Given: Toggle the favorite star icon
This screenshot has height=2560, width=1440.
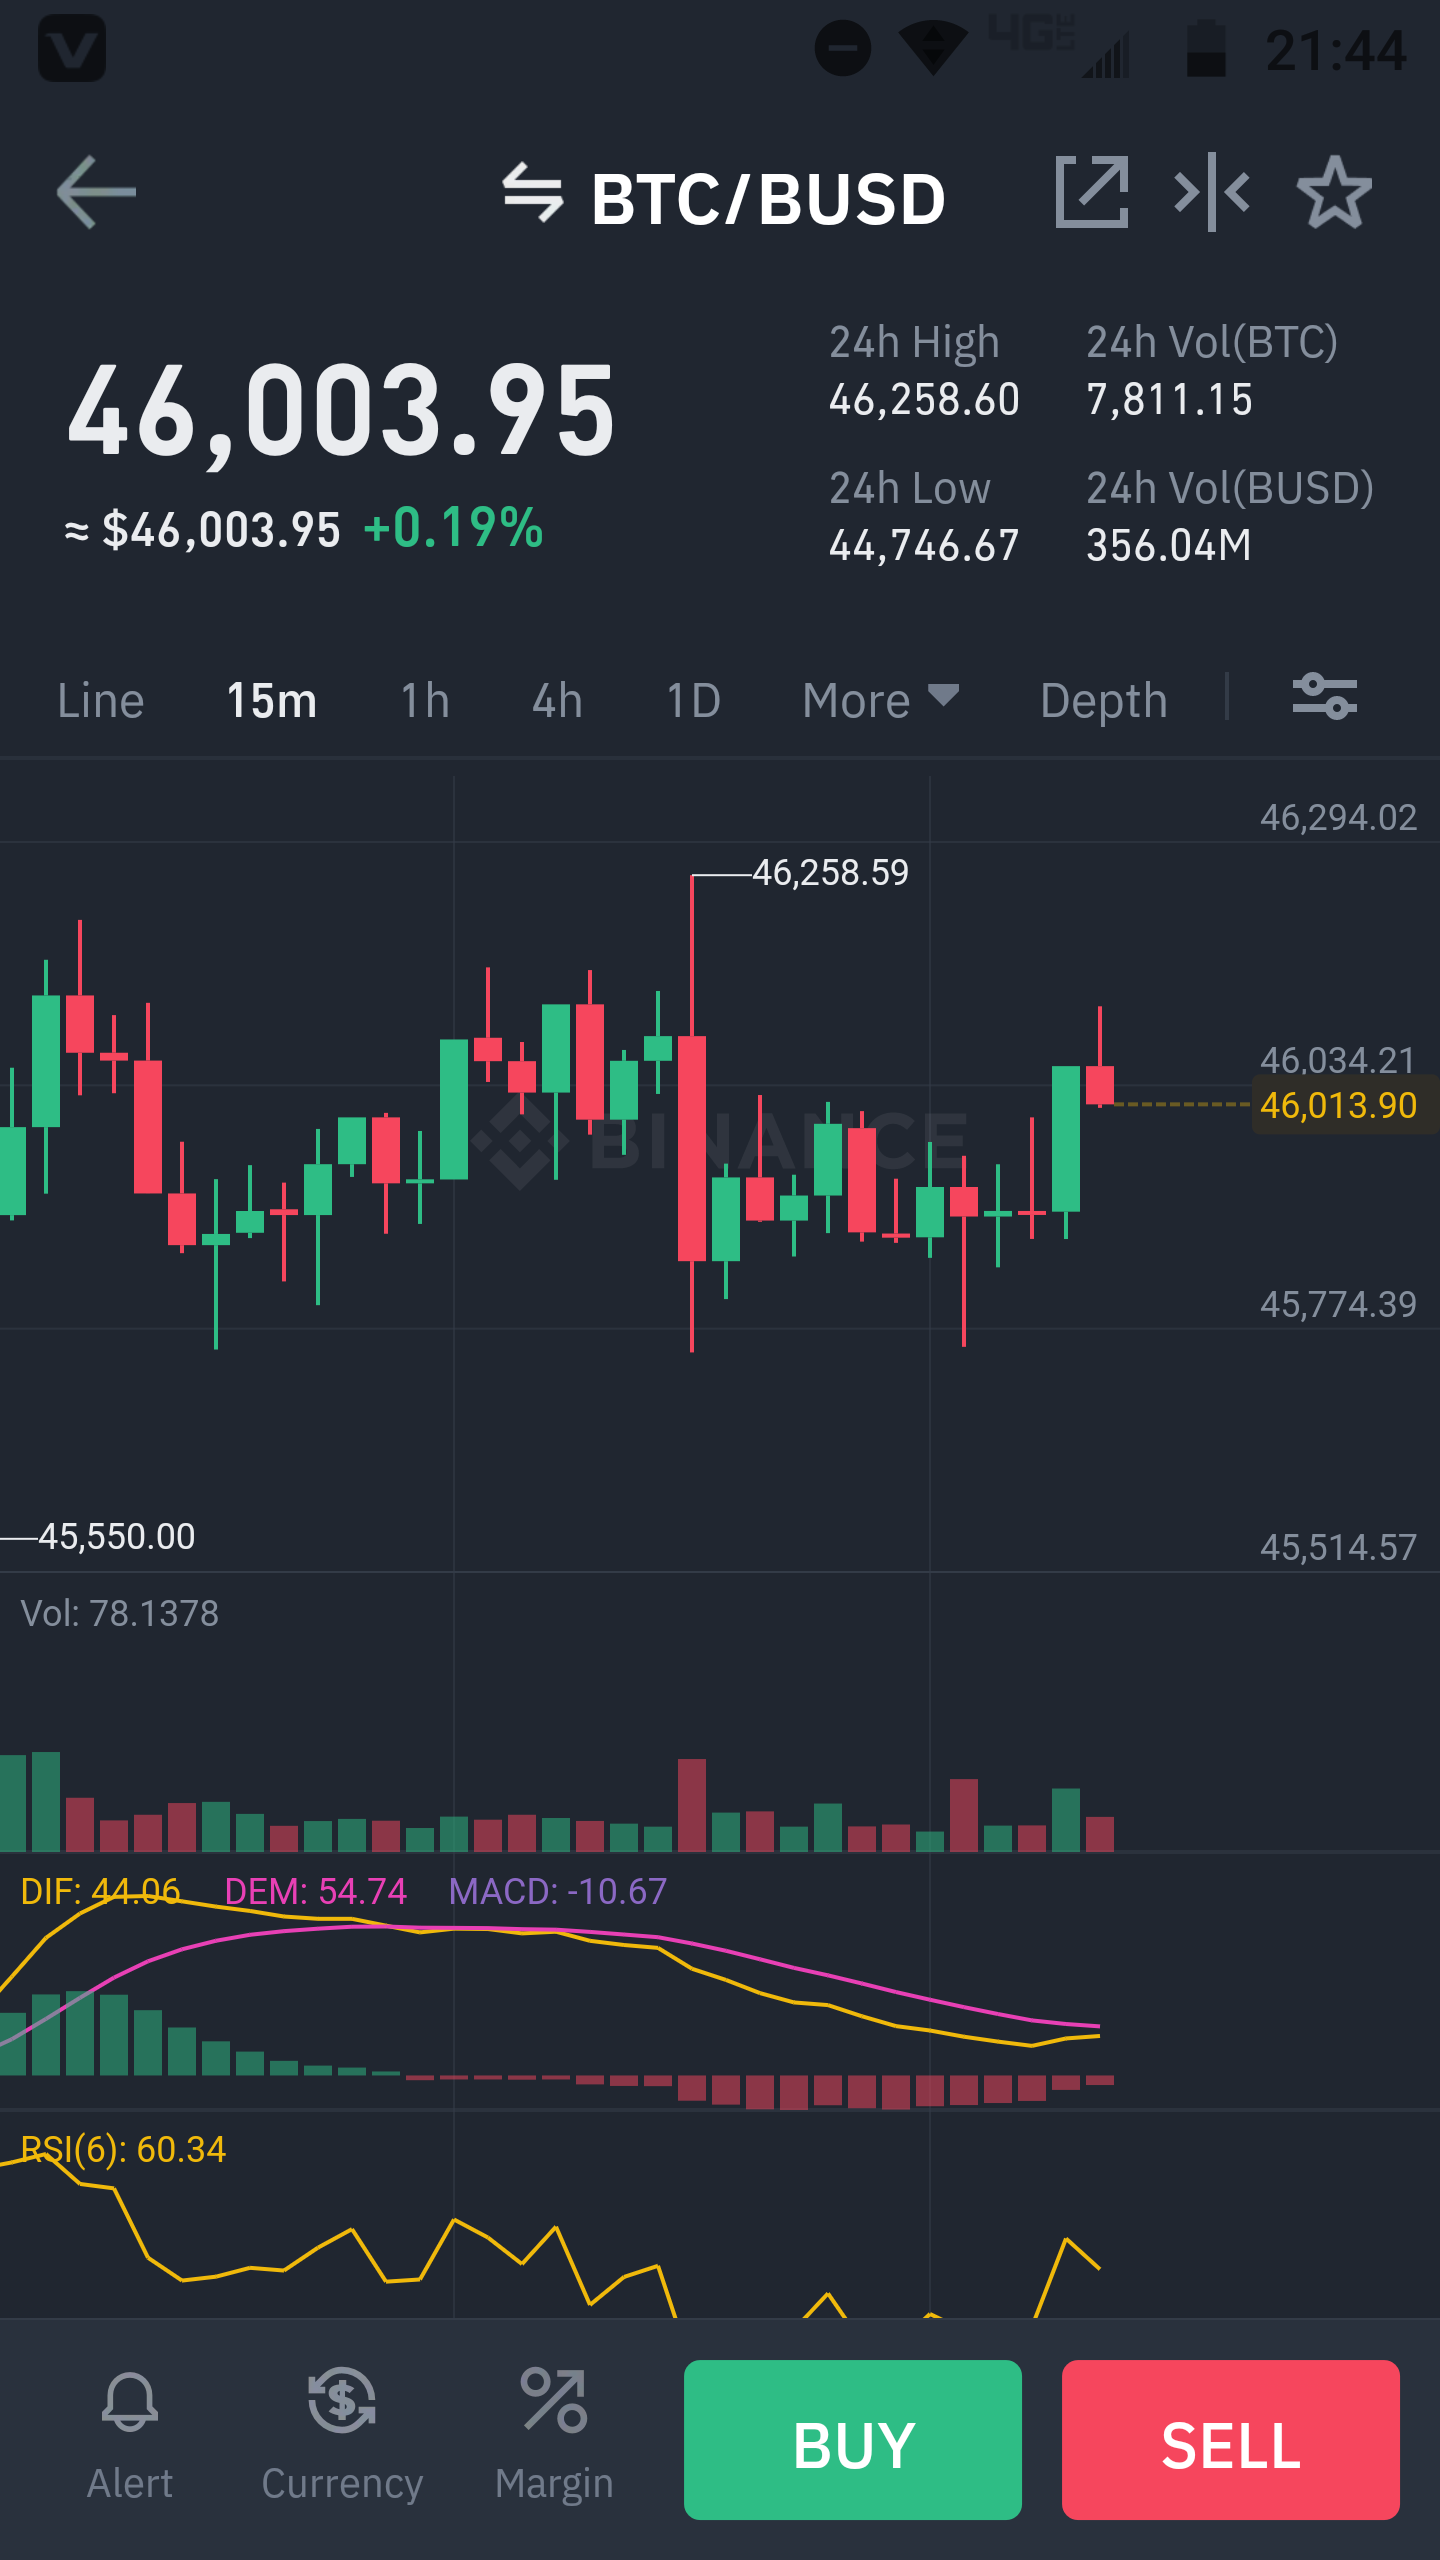Looking at the screenshot, I should pos(1335,192).
